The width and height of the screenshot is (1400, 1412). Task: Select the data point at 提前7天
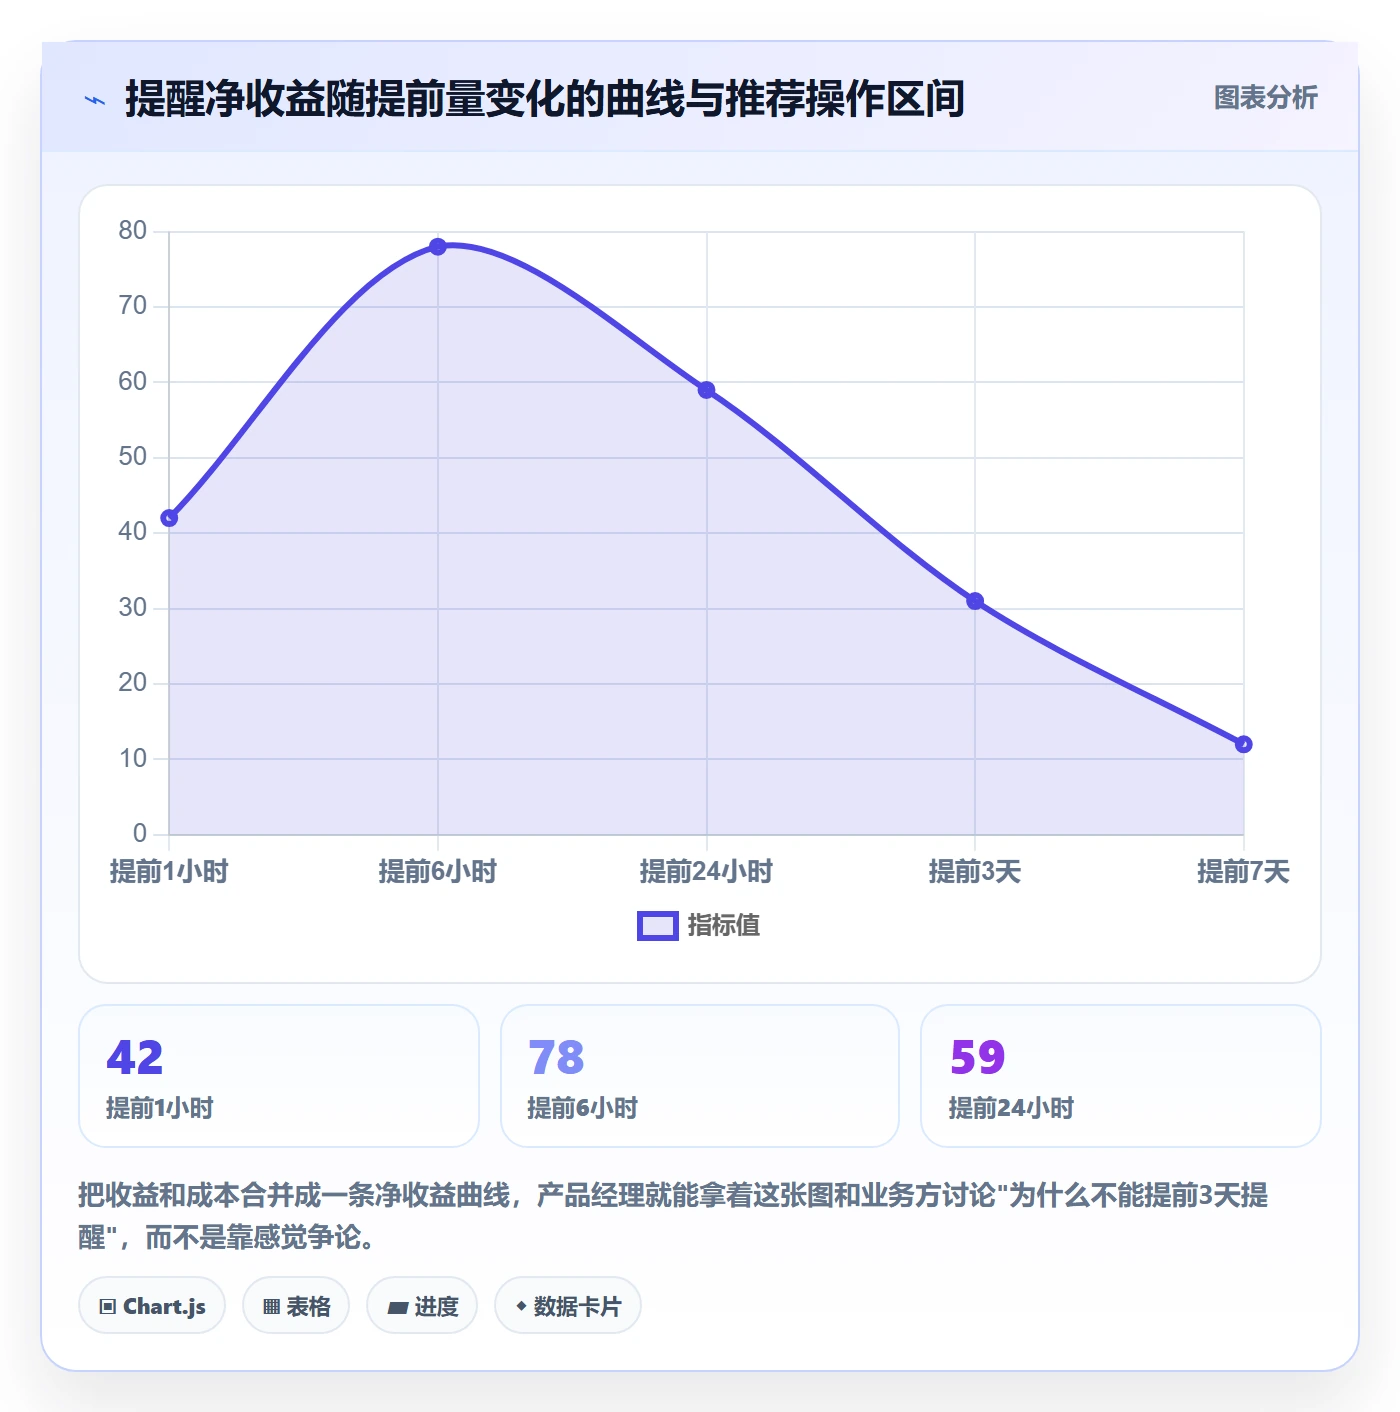[1243, 744]
